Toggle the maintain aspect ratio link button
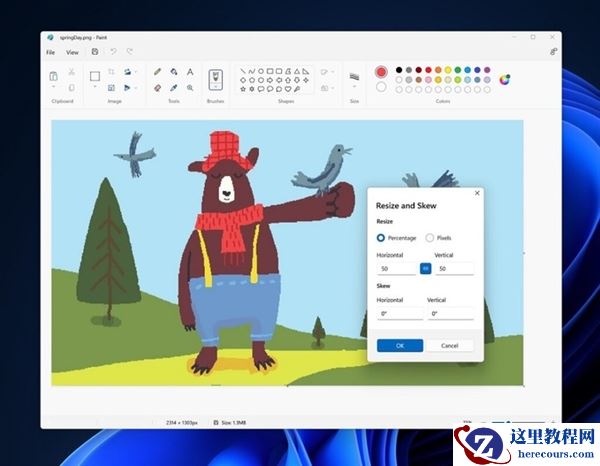This screenshot has width=600, height=466. [425, 268]
